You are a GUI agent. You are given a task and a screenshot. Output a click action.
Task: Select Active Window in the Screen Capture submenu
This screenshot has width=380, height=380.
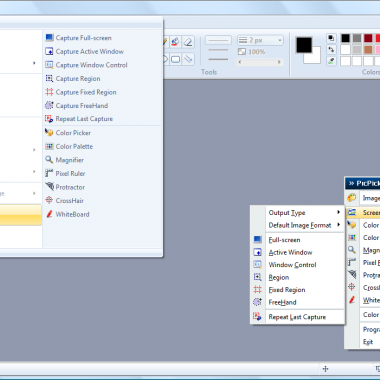[x=297, y=252]
